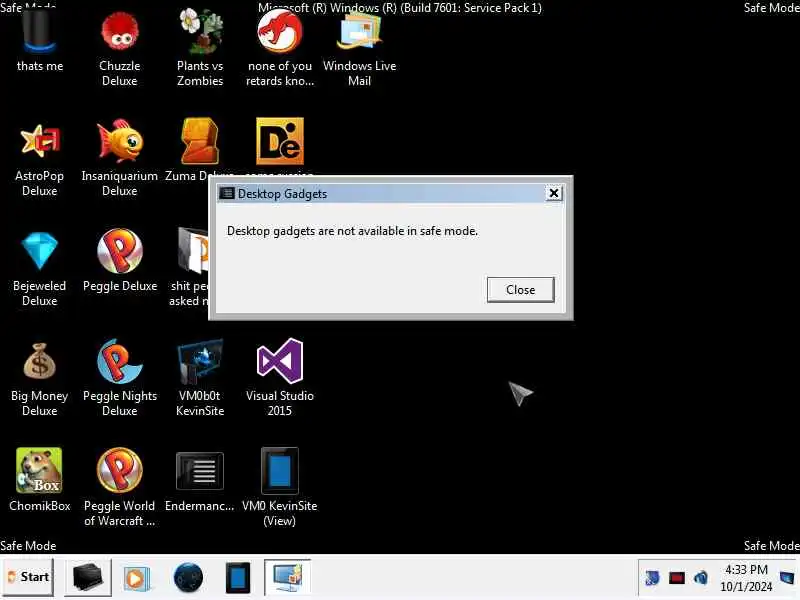Open the Start menu
The image size is (800, 600).
[x=28, y=577]
